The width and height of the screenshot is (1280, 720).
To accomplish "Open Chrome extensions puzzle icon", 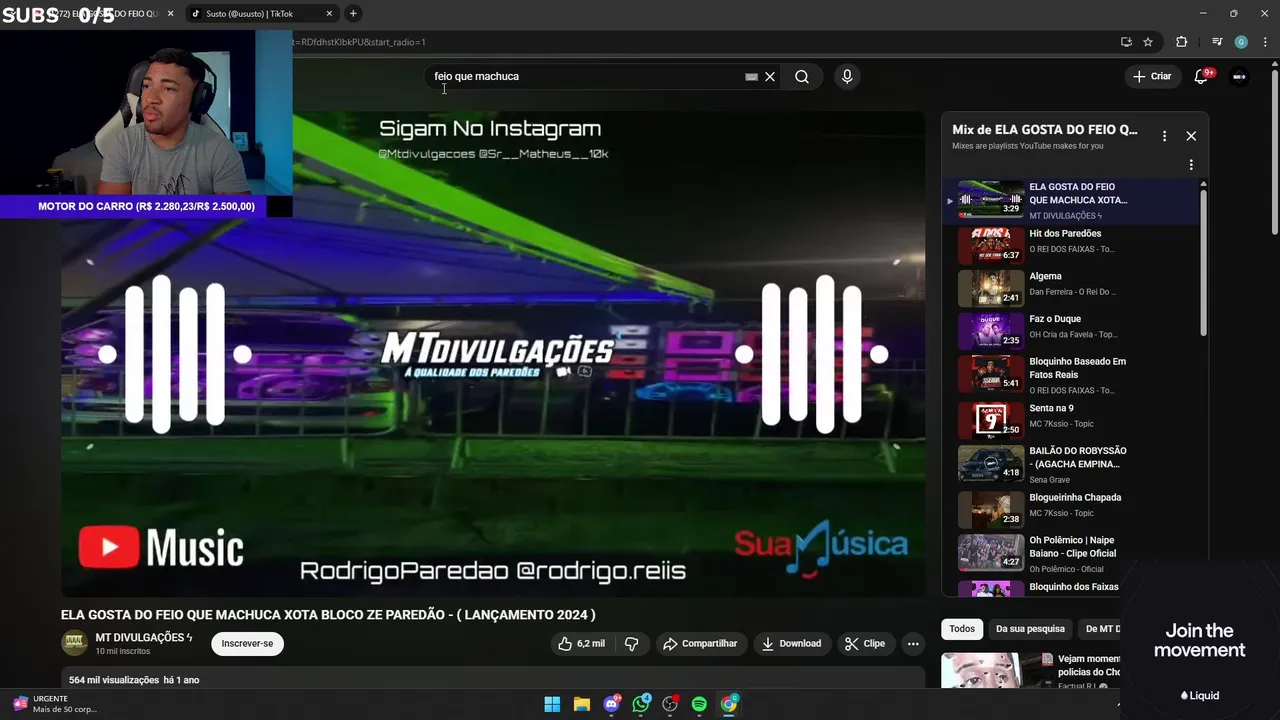I will coord(1182,42).
